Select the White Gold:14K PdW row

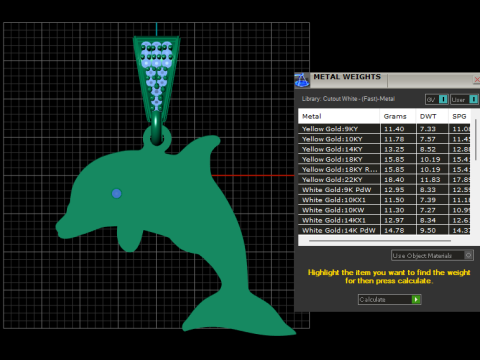click(384, 230)
